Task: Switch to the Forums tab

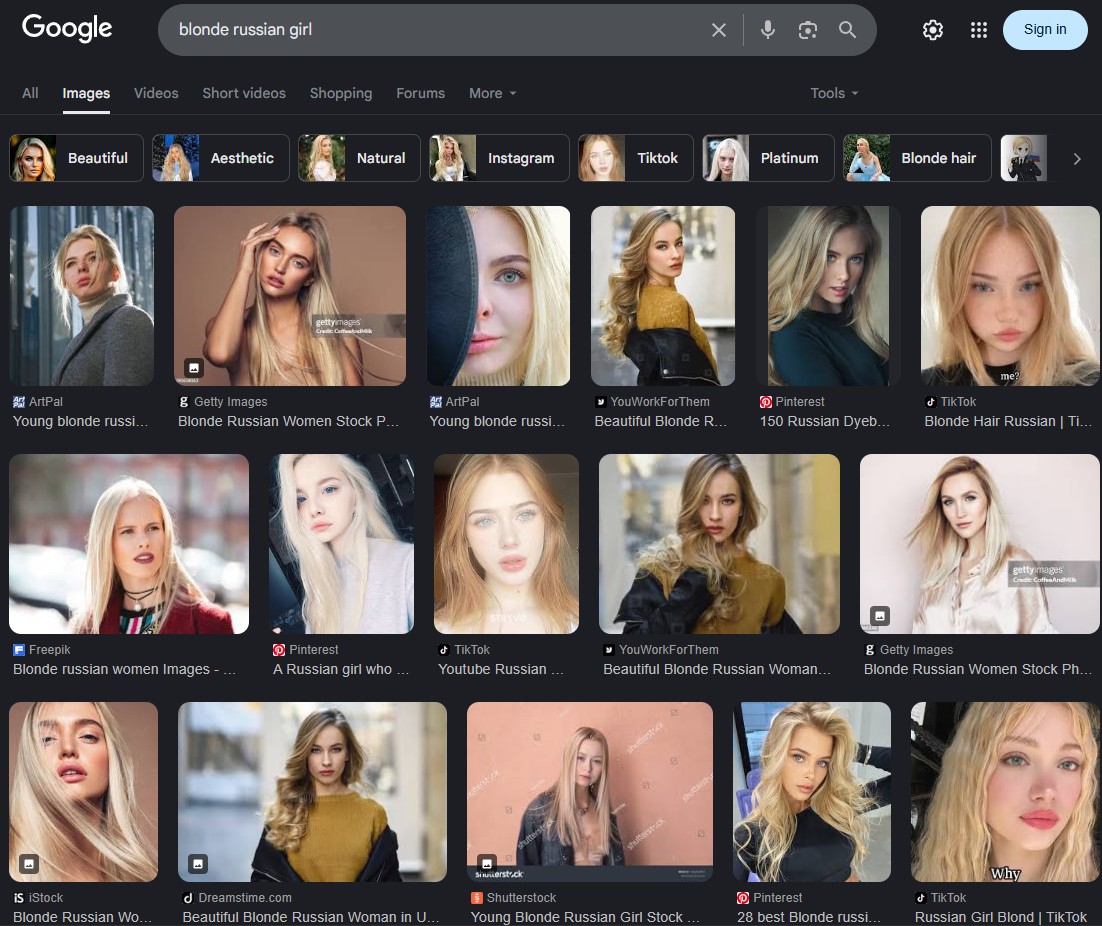Action: (x=420, y=93)
